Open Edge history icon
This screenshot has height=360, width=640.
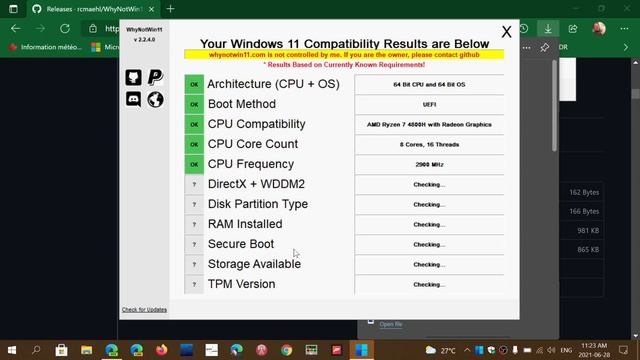pos(524,29)
